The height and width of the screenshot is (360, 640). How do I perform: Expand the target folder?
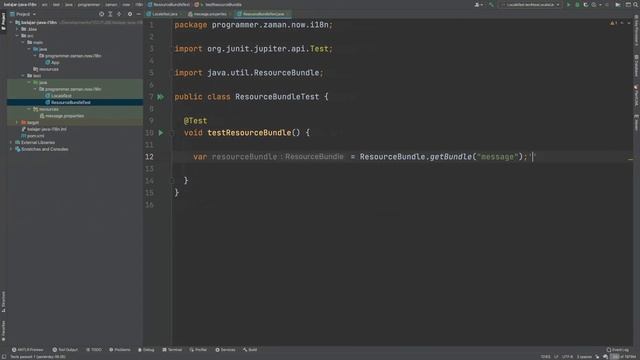pos(17,122)
